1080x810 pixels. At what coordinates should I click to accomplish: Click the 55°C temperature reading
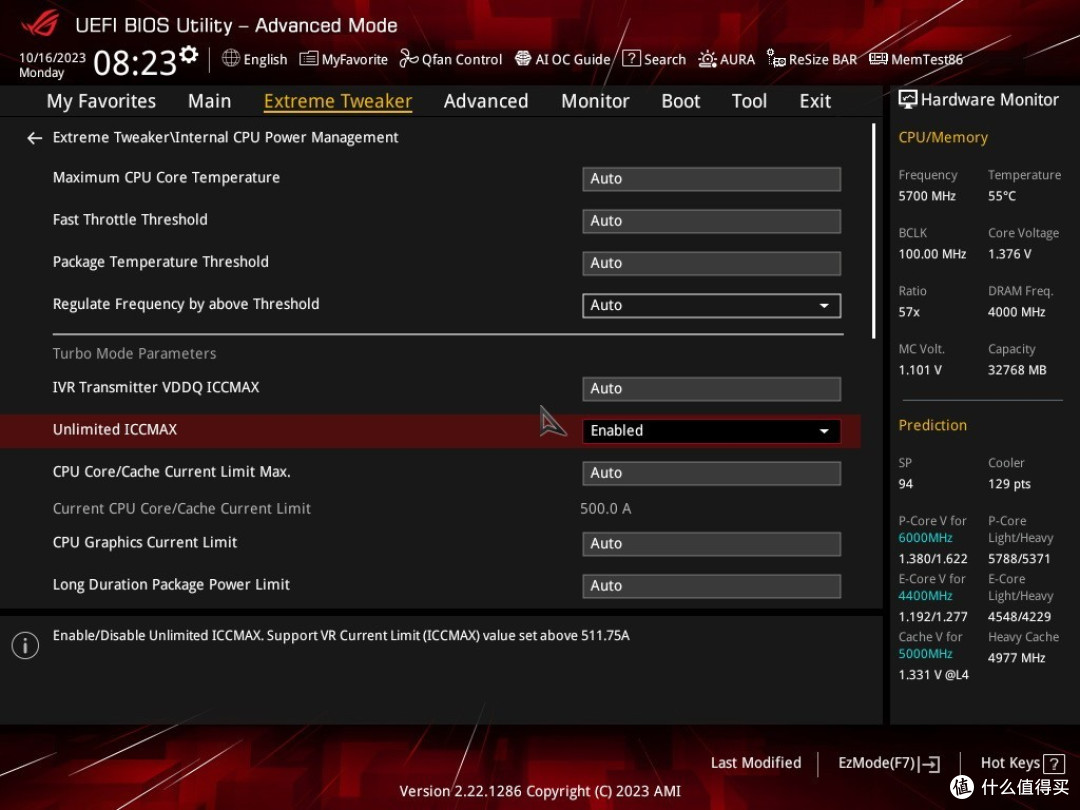point(1001,196)
